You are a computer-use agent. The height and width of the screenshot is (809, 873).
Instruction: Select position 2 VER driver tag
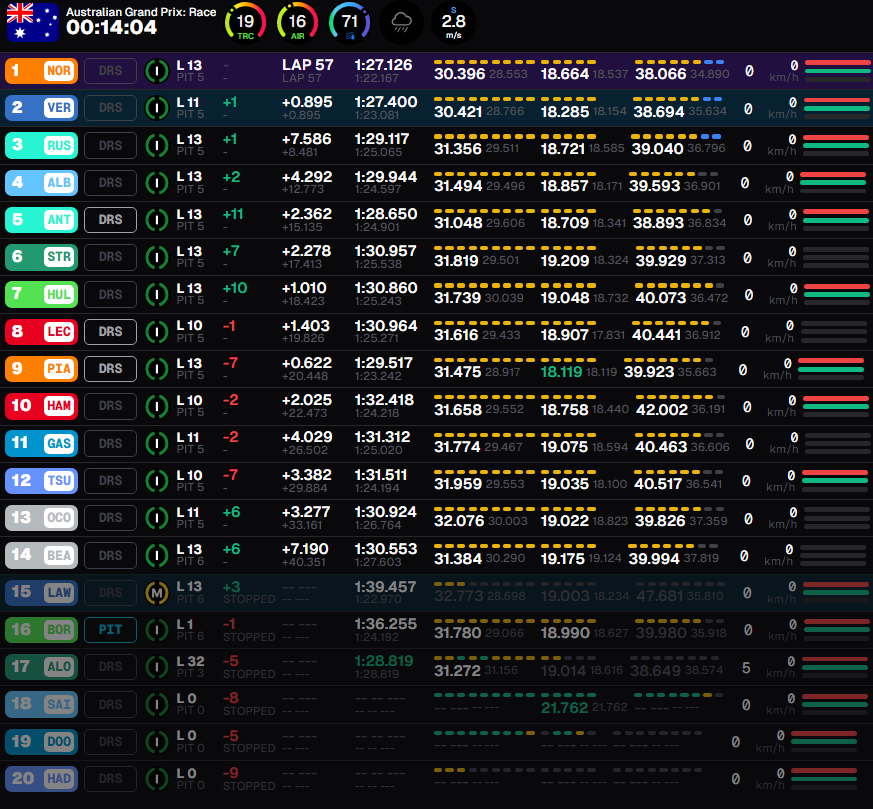(41, 107)
